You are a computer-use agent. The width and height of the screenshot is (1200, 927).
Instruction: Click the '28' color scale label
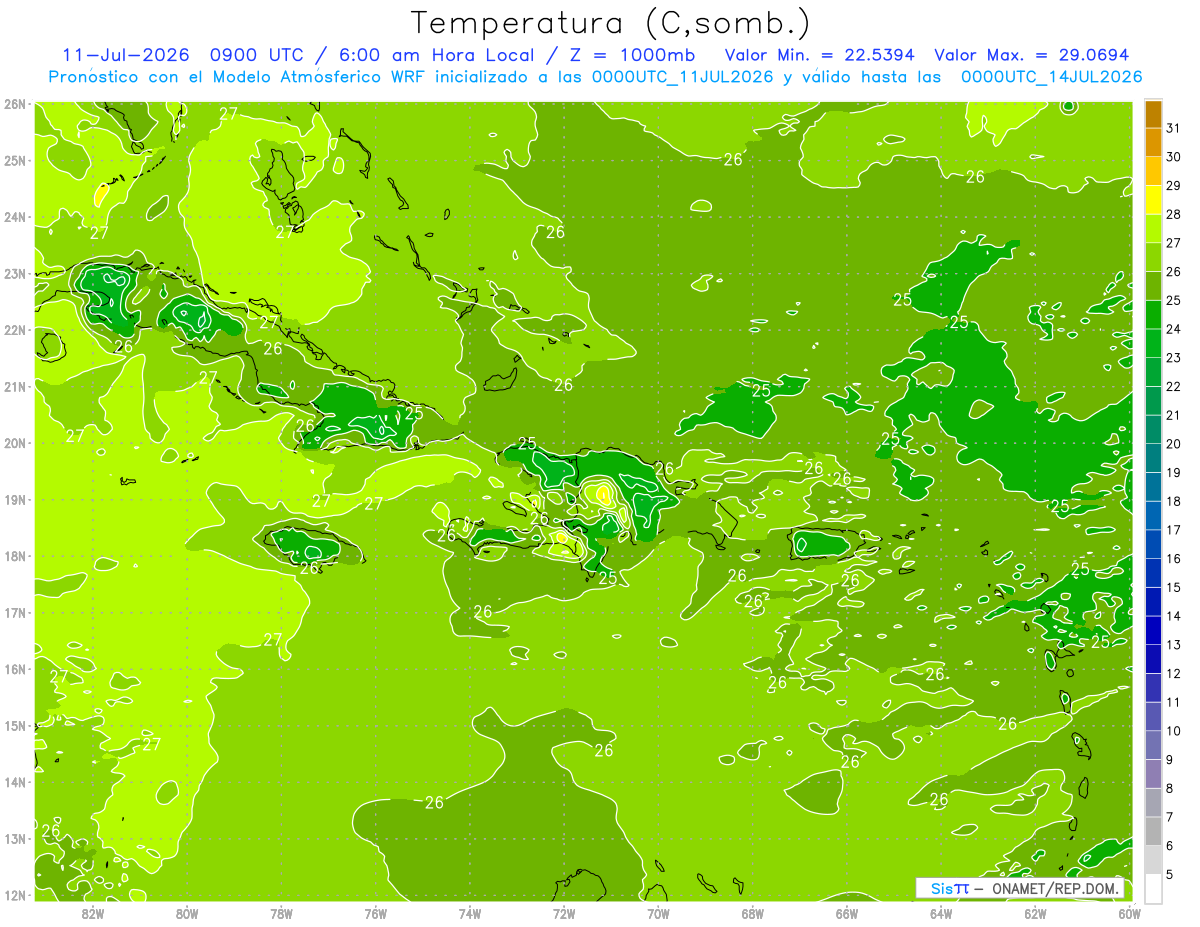[x=1174, y=214]
